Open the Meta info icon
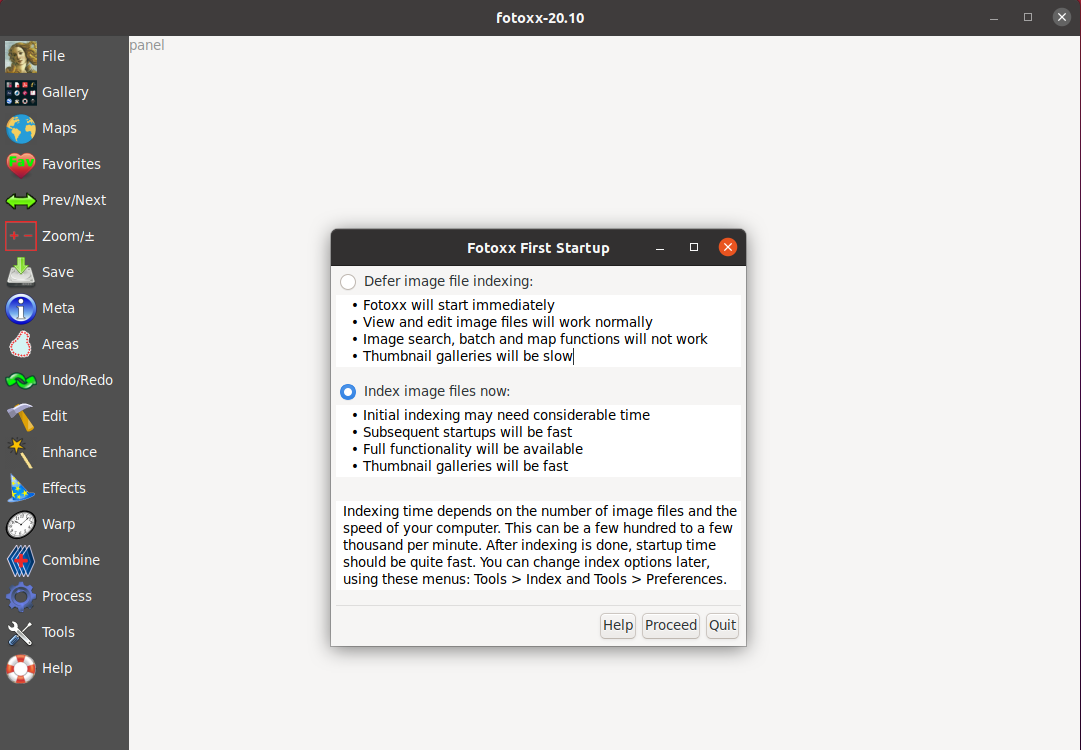The image size is (1081, 750). [21, 308]
